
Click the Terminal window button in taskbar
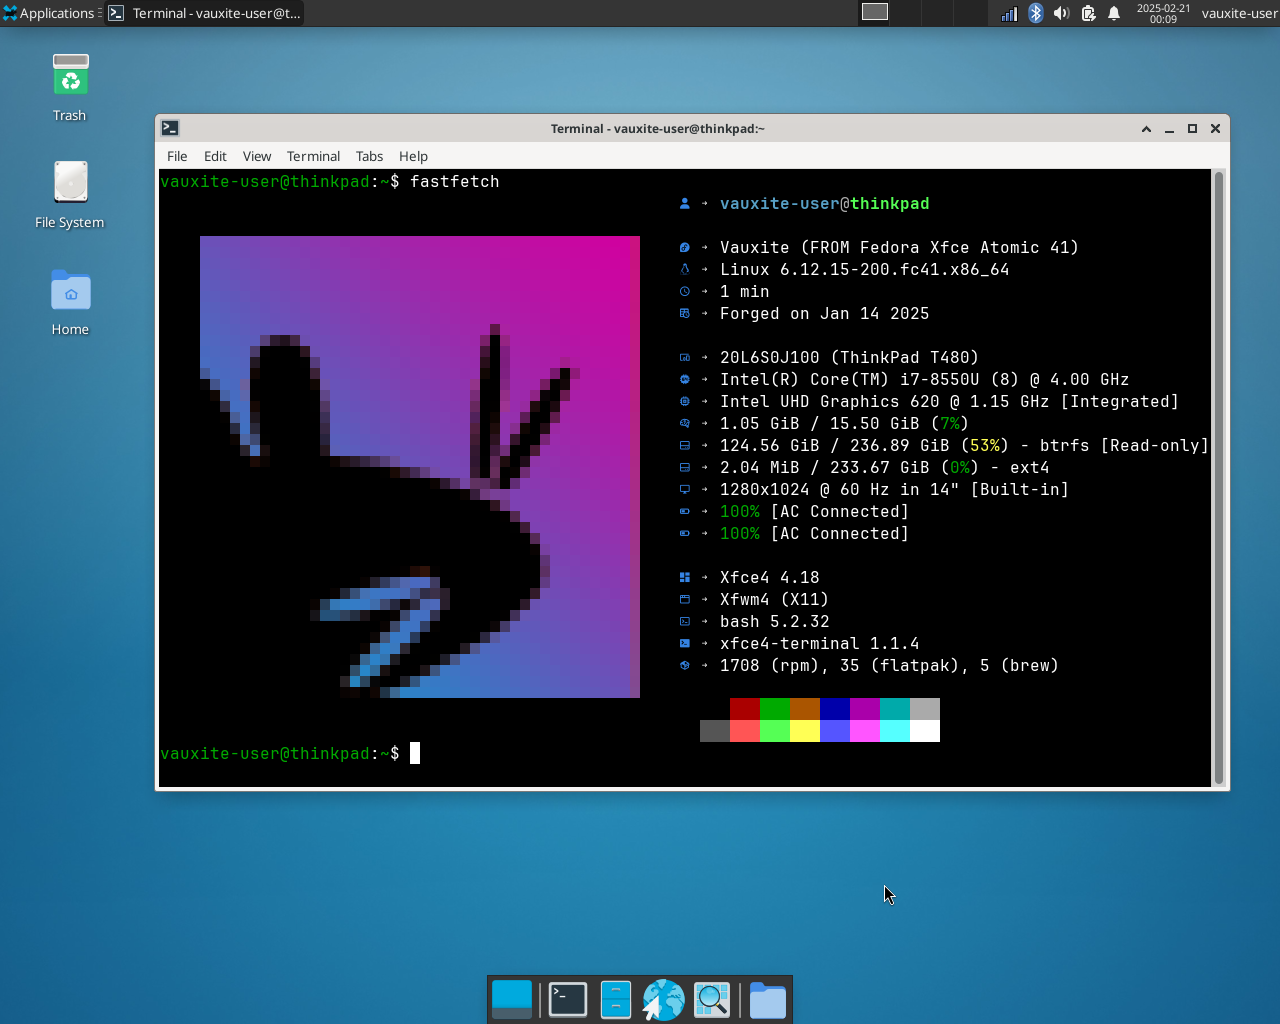coord(205,13)
